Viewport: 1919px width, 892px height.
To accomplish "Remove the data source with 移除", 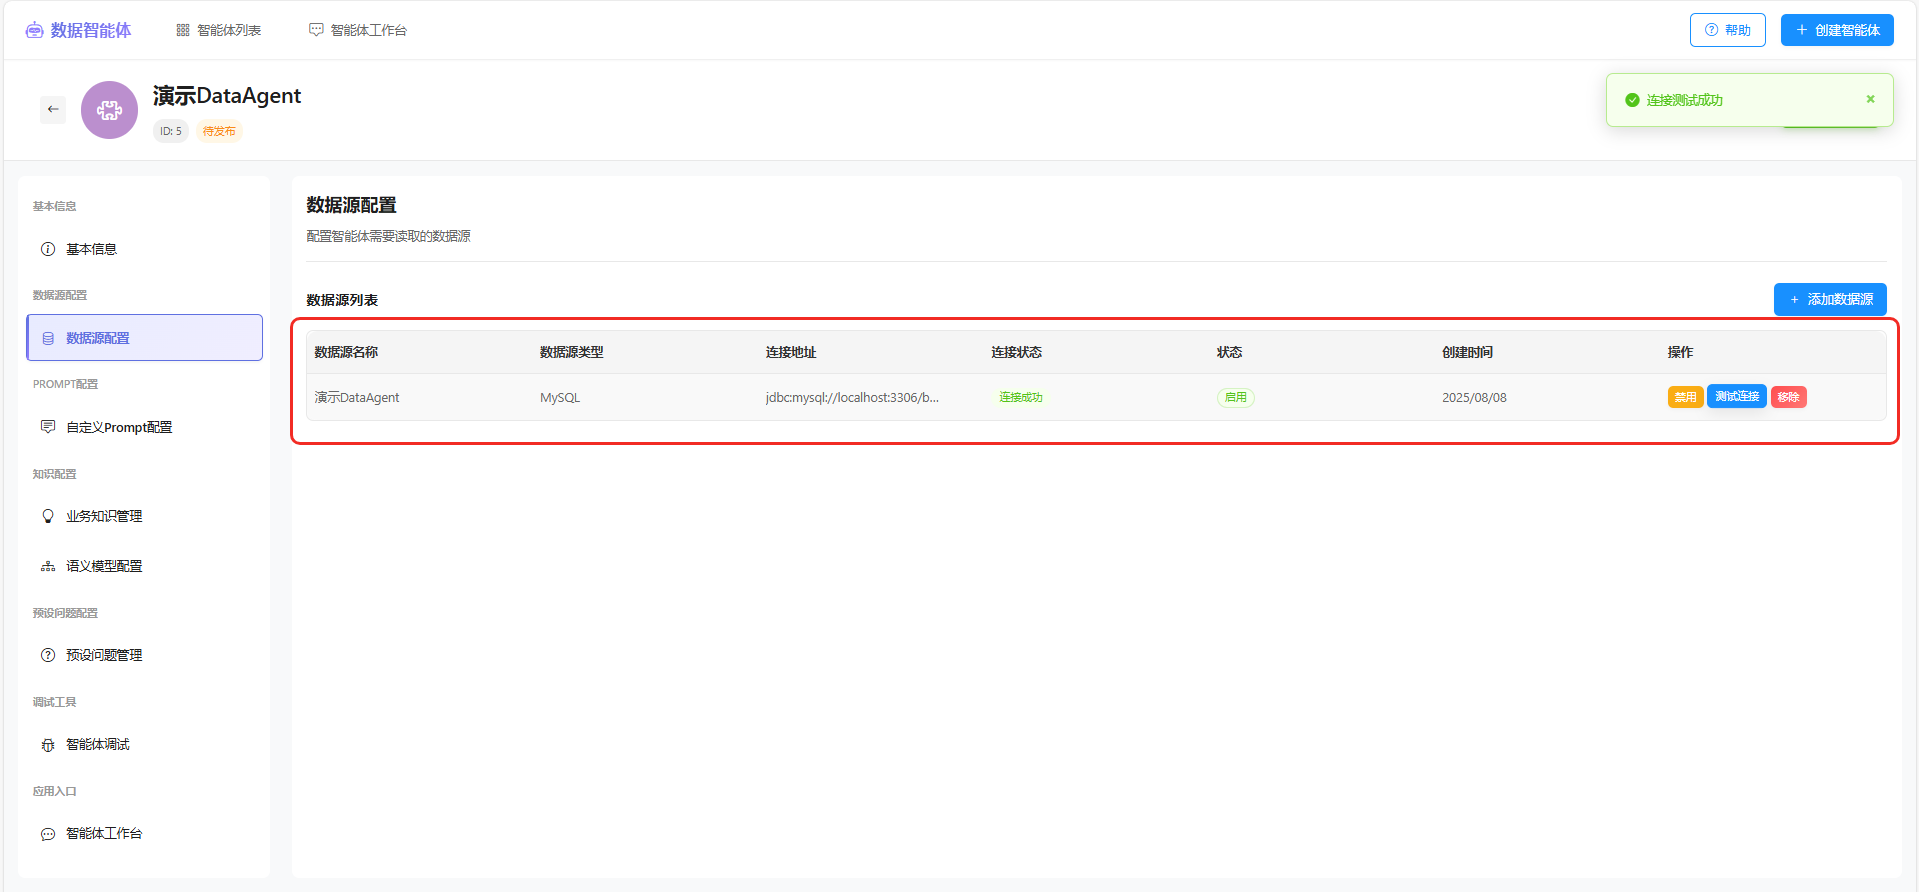I will 1788,397.
